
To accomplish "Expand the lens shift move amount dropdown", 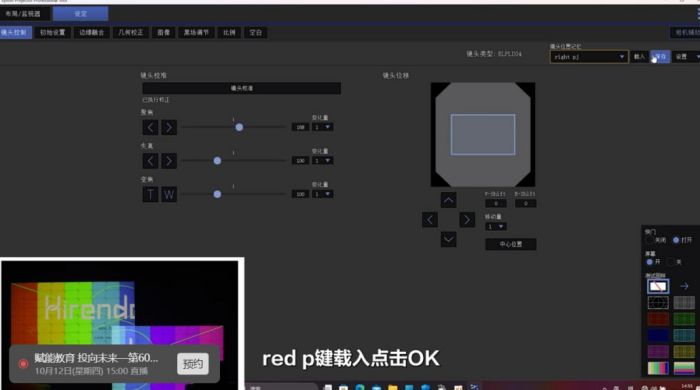I will (x=496, y=227).
